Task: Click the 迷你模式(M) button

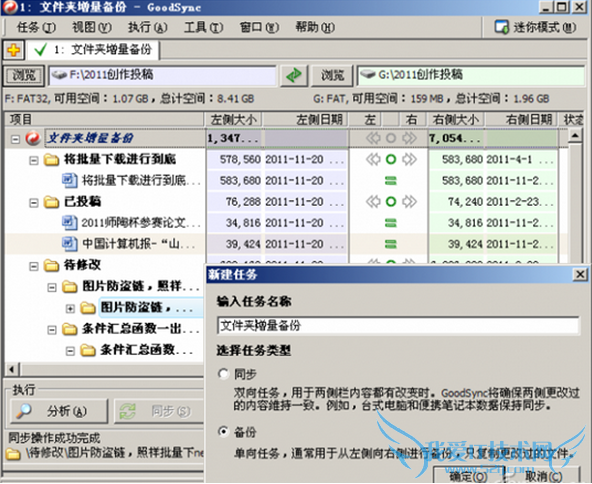Action: 535,27
